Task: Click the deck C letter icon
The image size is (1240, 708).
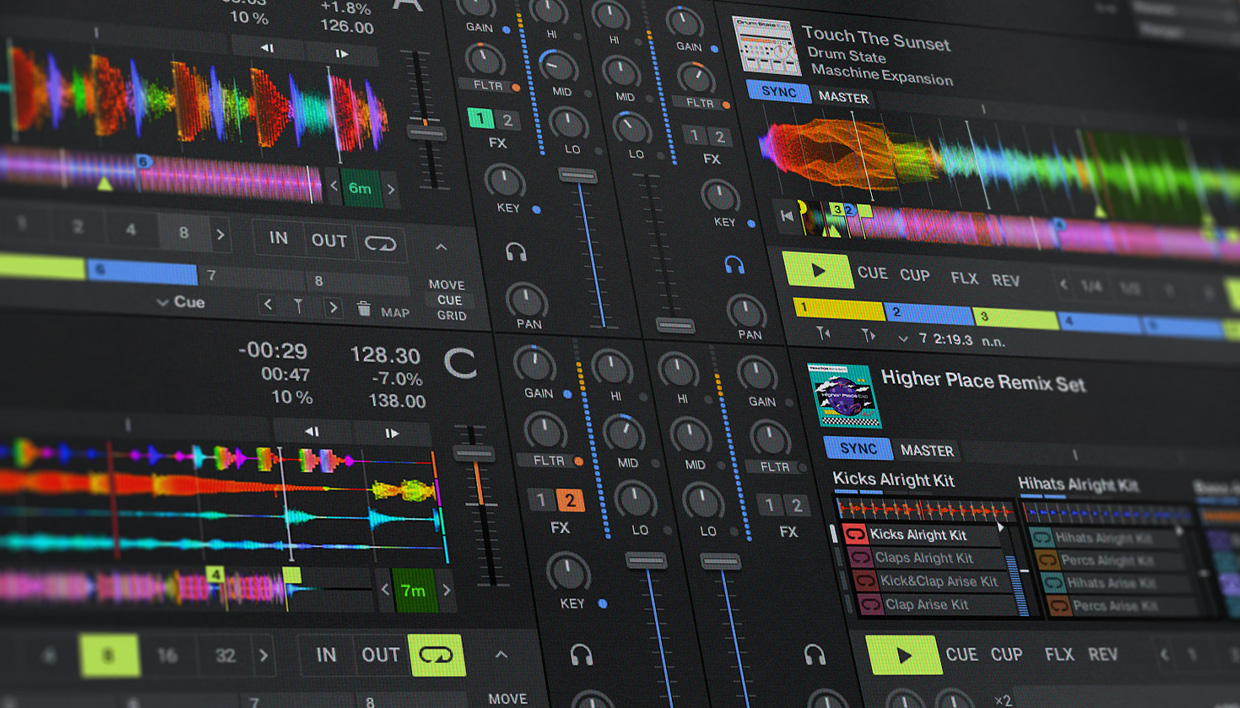Action: [461, 362]
